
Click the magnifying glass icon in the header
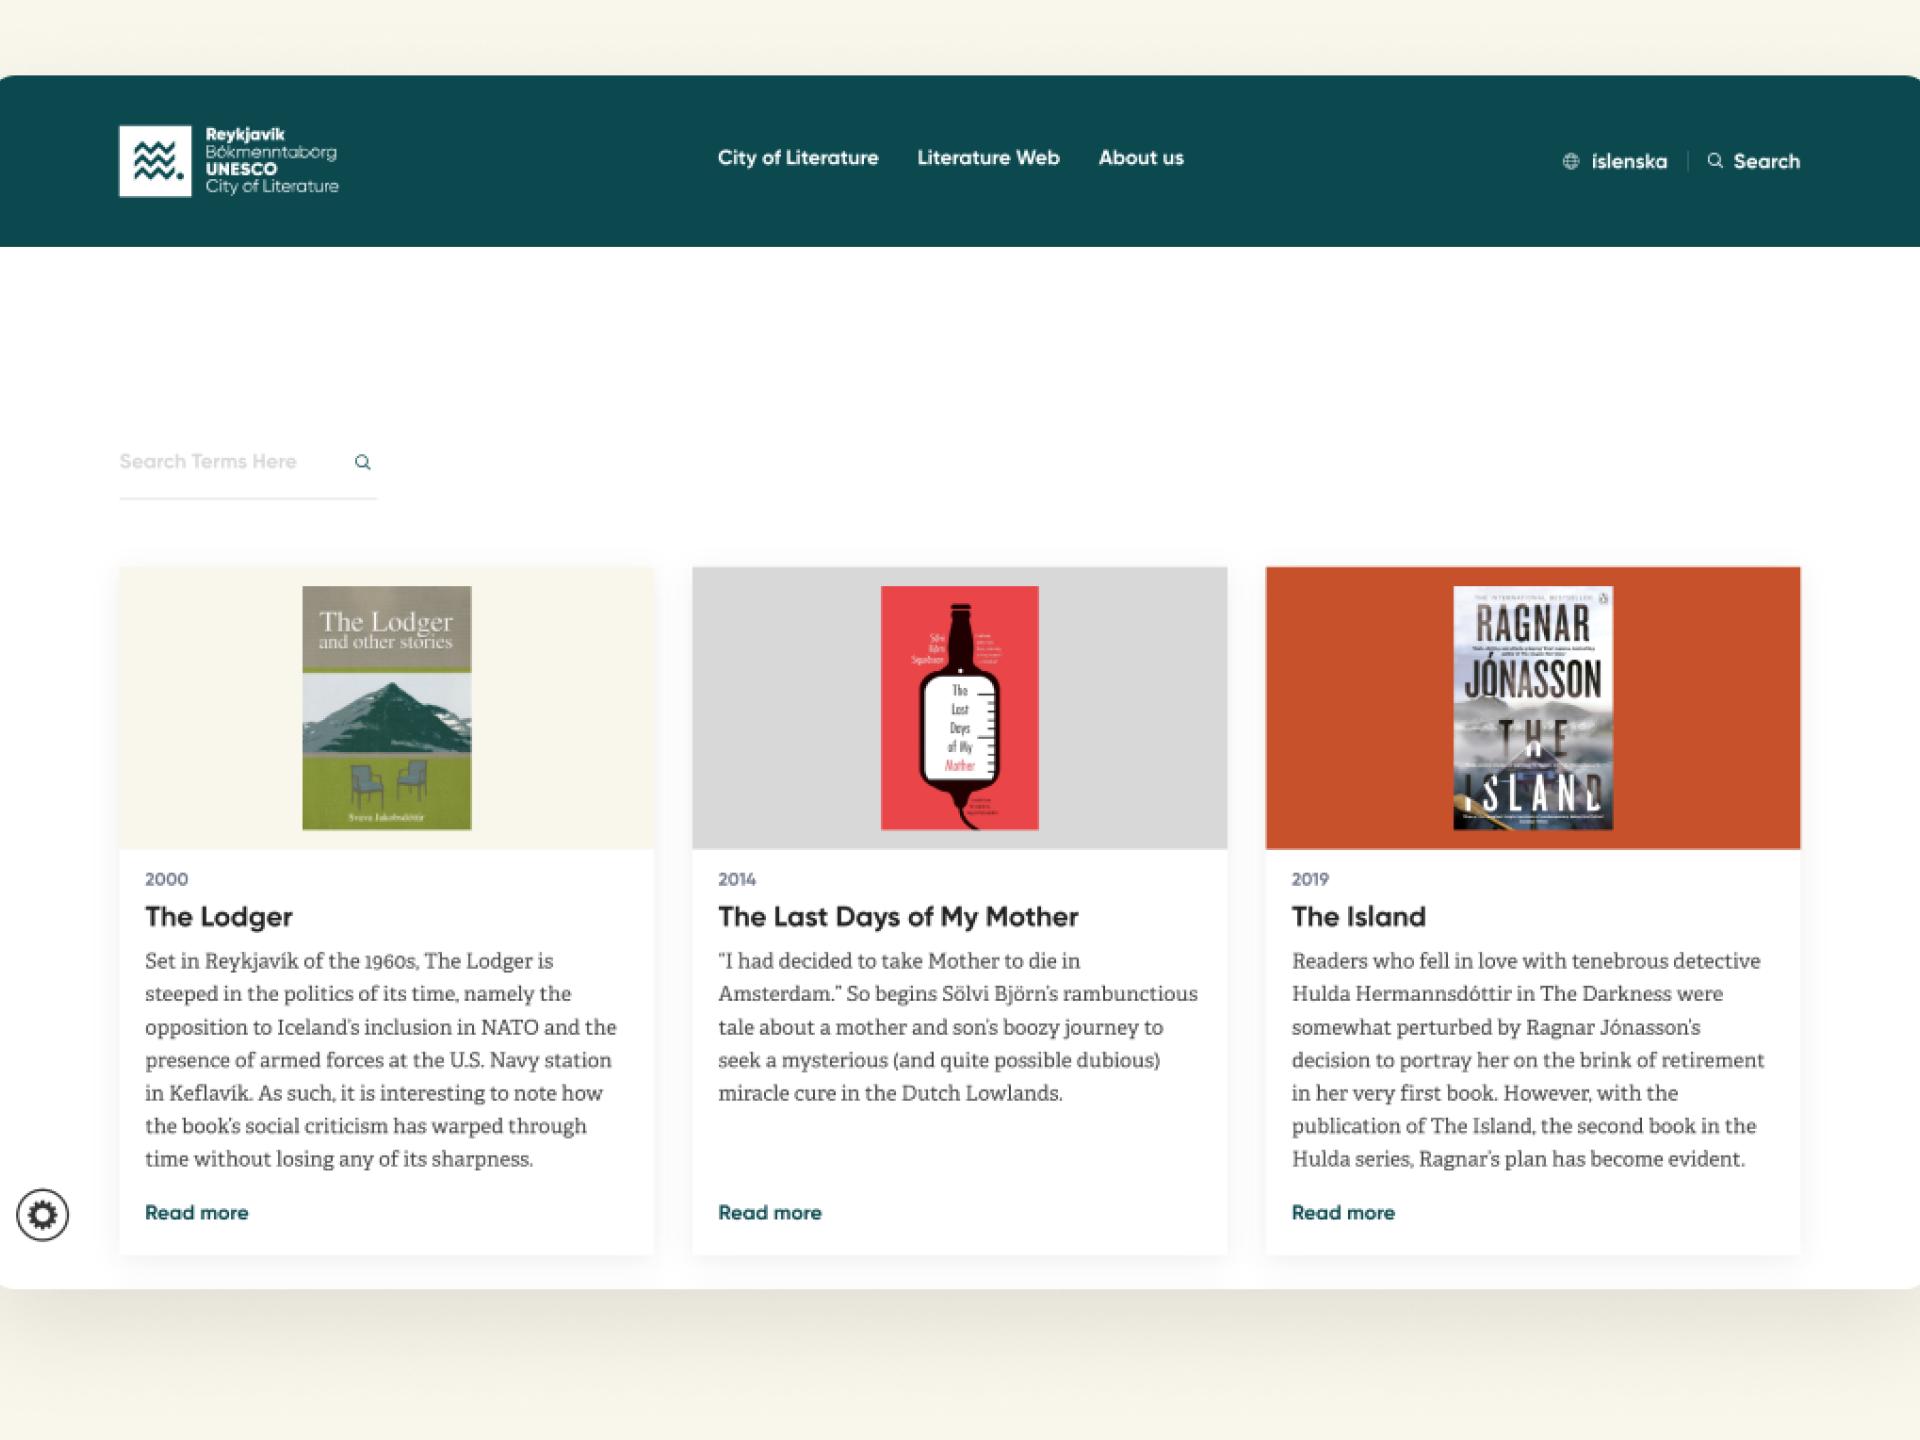point(1716,161)
